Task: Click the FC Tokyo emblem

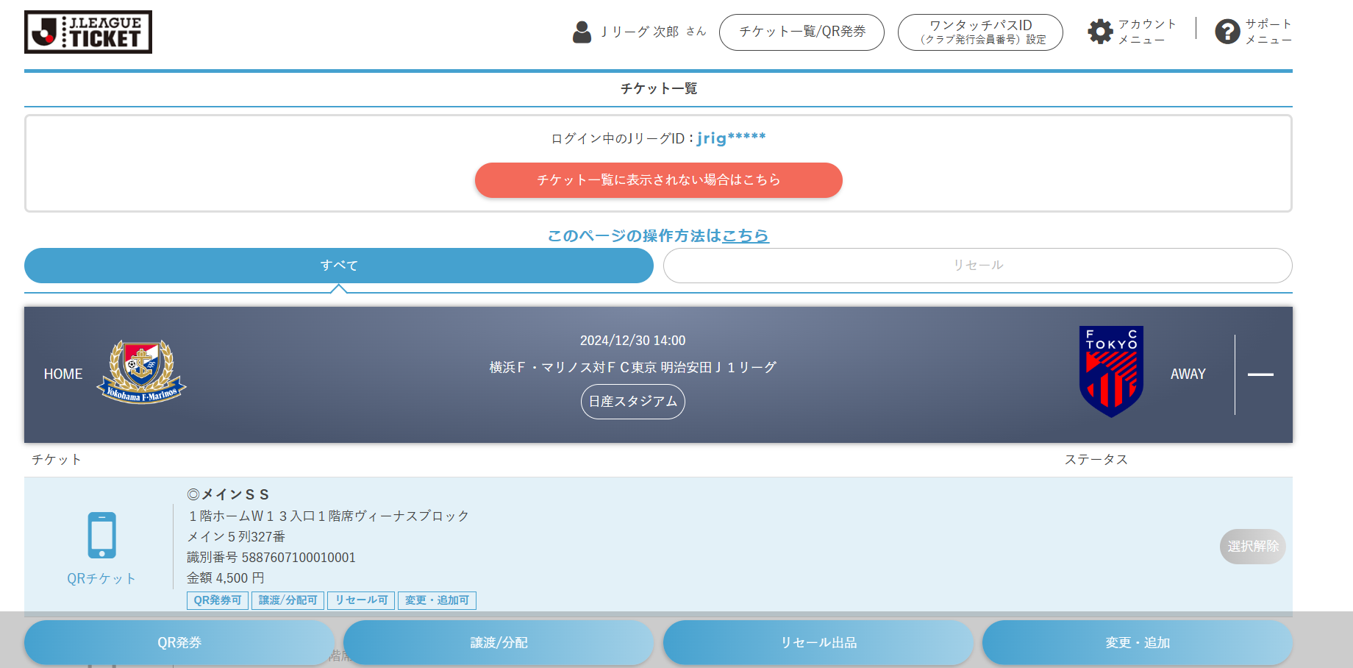Action: pyautogui.click(x=1111, y=372)
